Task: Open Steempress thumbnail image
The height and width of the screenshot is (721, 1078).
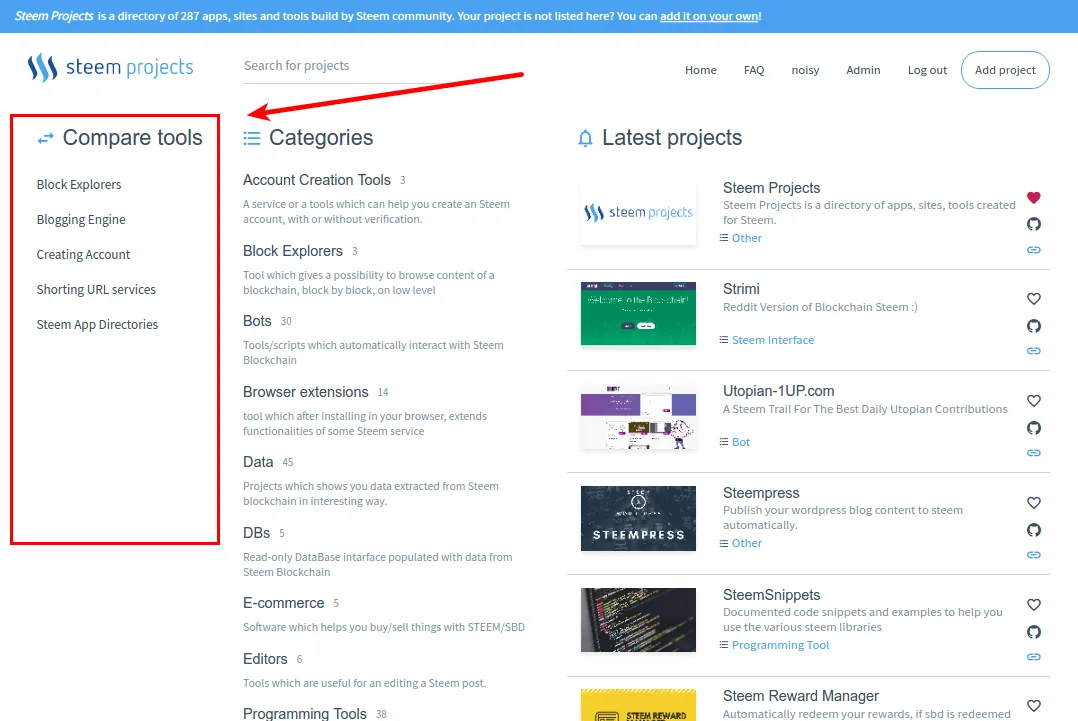Action: [638, 518]
